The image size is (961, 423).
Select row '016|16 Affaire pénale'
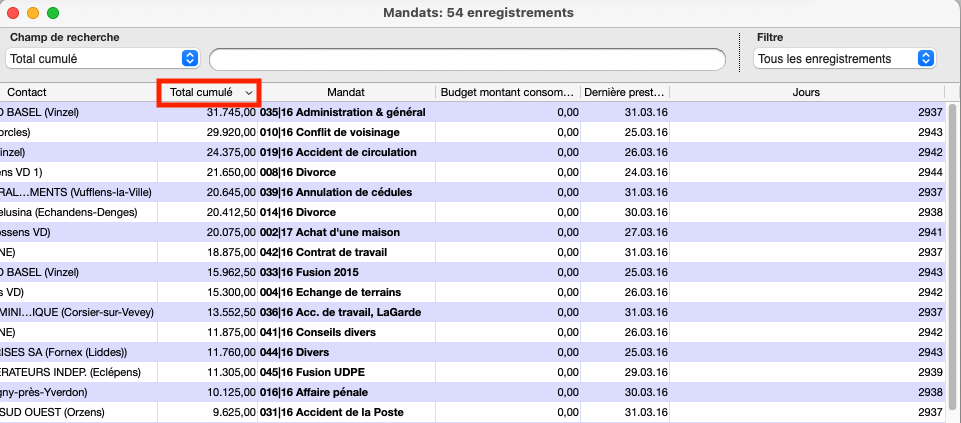click(473, 392)
